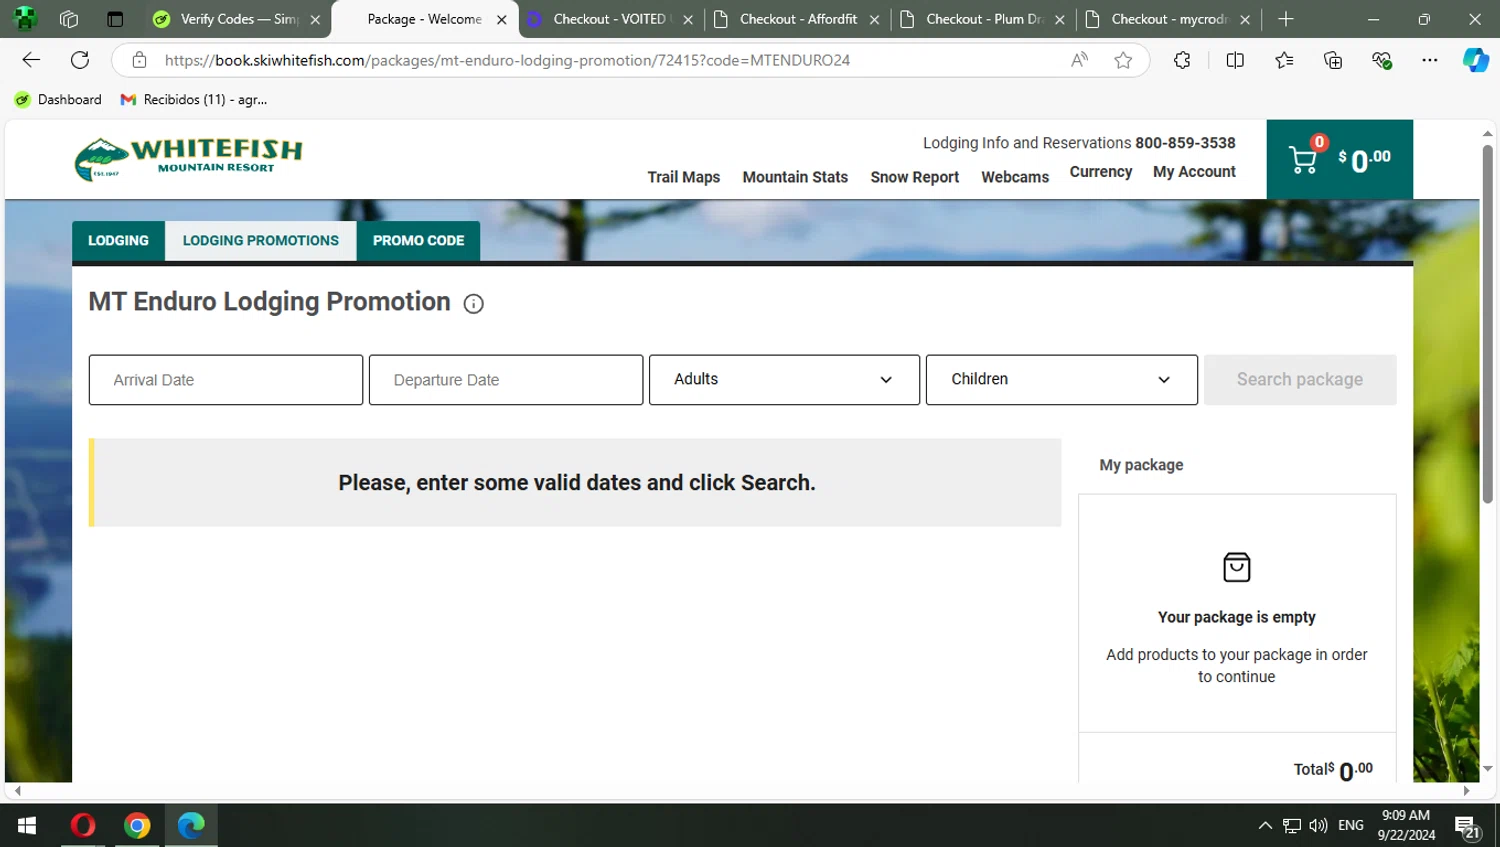The width and height of the screenshot is (1500, 847).
Task: Open favorites list icon in toolbar
Action: pos(1284,60)
